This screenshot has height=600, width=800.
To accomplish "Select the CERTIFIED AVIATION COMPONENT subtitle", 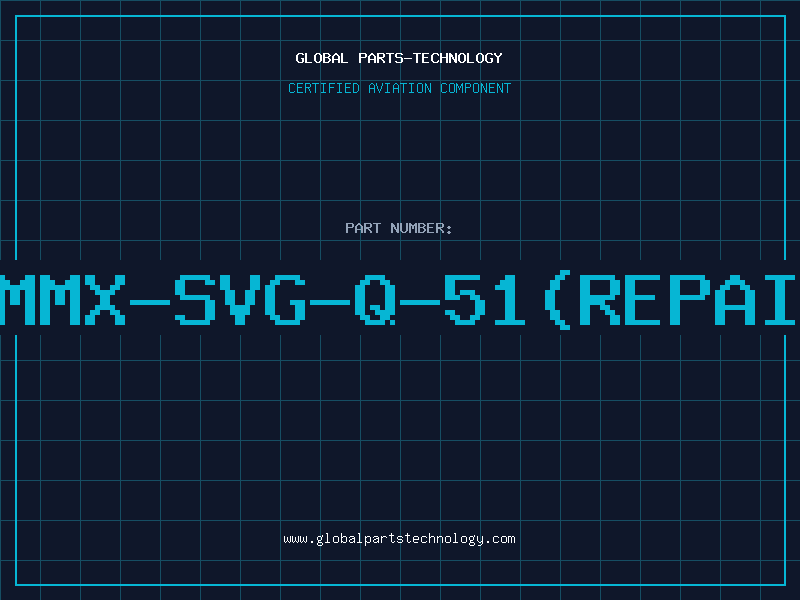I will click(x=399, y=88).
